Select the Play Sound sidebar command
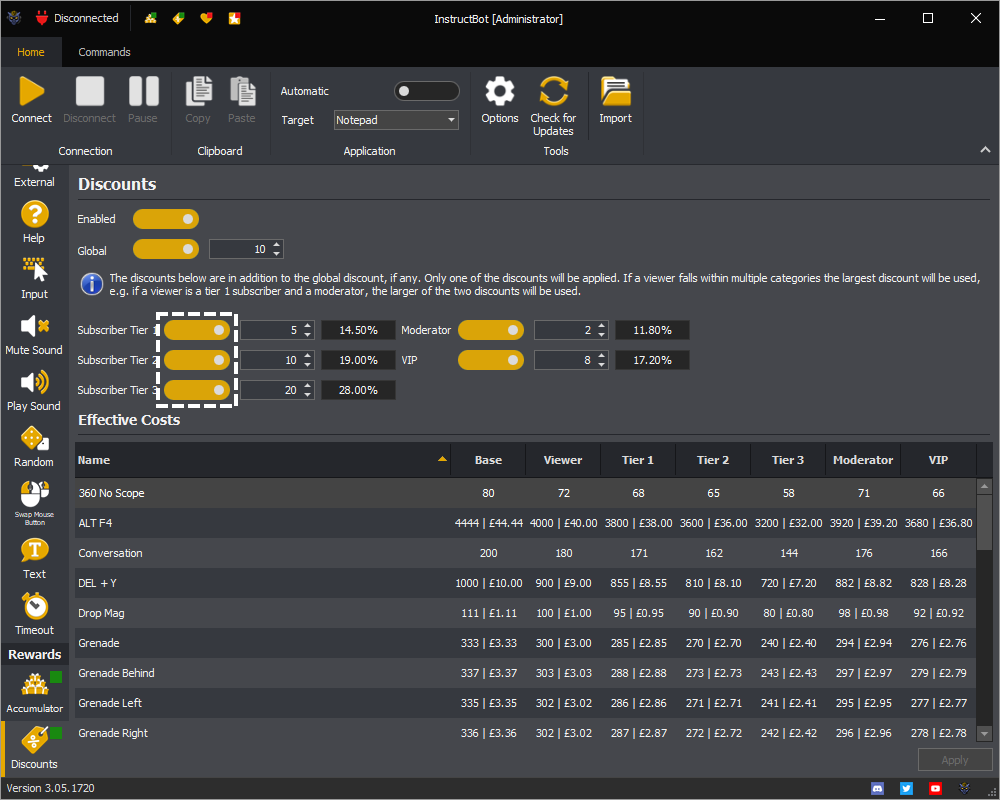The height and width of the screenshot is (800, 1000). click(x=34, y=390)
